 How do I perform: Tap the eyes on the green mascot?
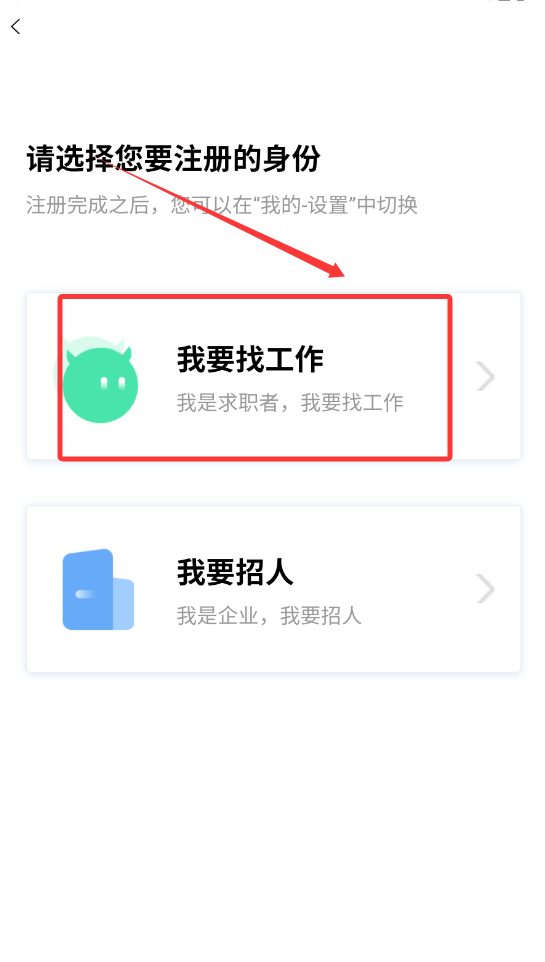click(113, 384)
